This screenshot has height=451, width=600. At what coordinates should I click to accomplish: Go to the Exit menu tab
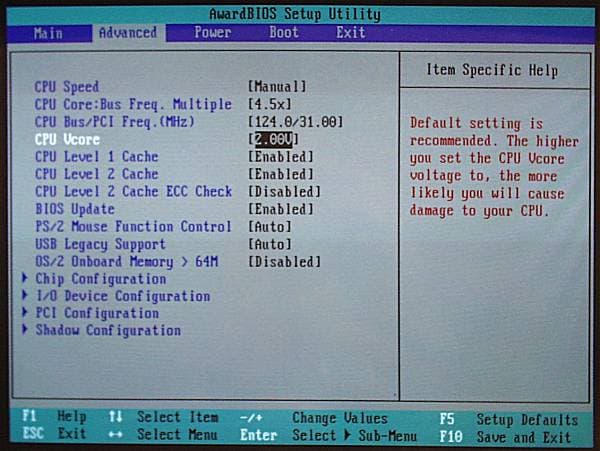pos(351,33)
